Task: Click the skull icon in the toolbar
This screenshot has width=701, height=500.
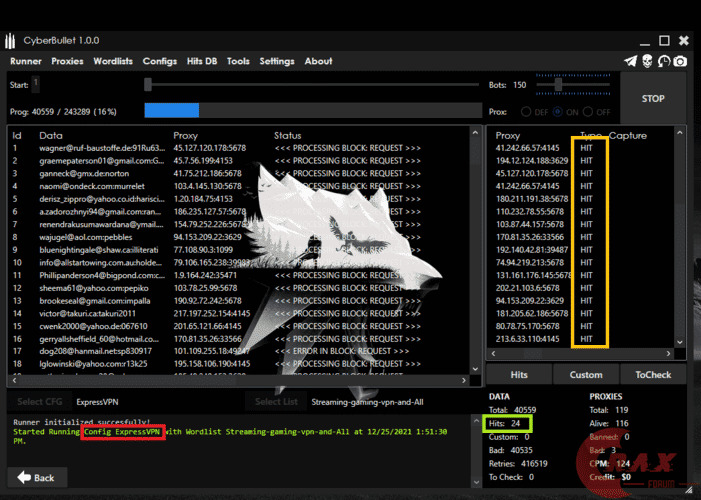Action: click(x=647, y=61)
